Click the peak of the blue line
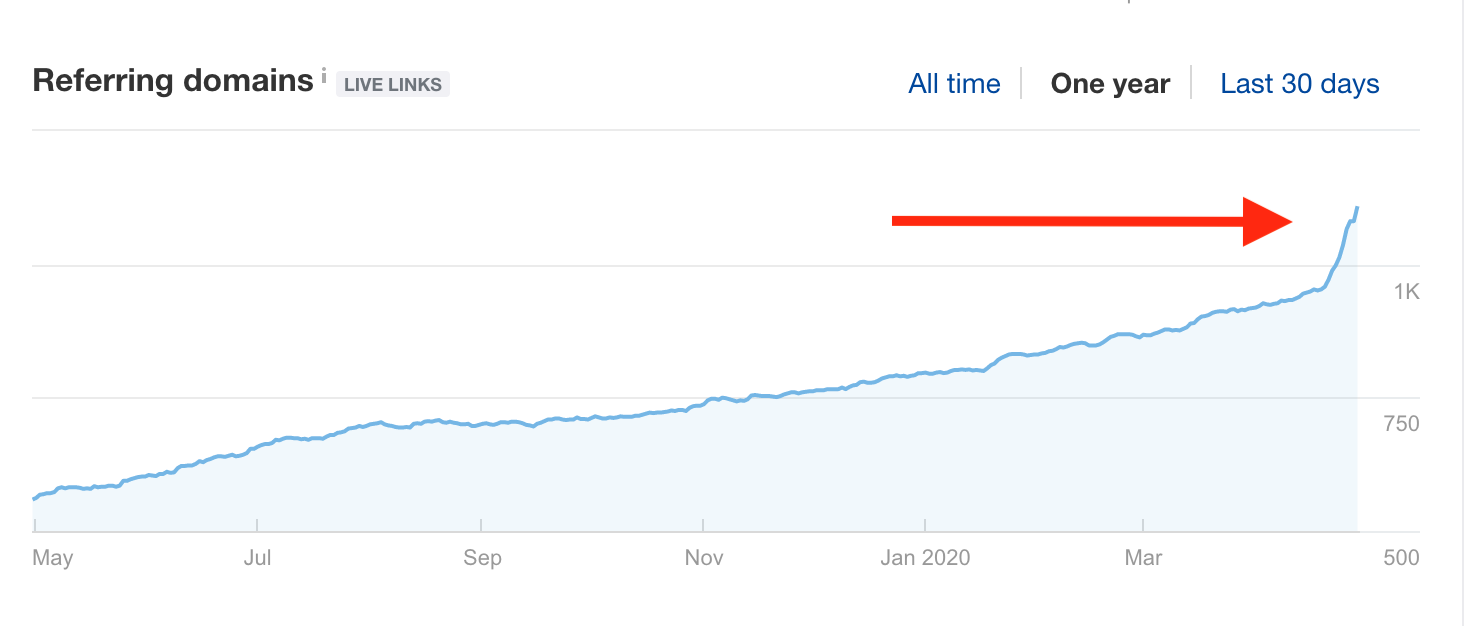The image size is (1480, 626). [x=1356, y=208]
